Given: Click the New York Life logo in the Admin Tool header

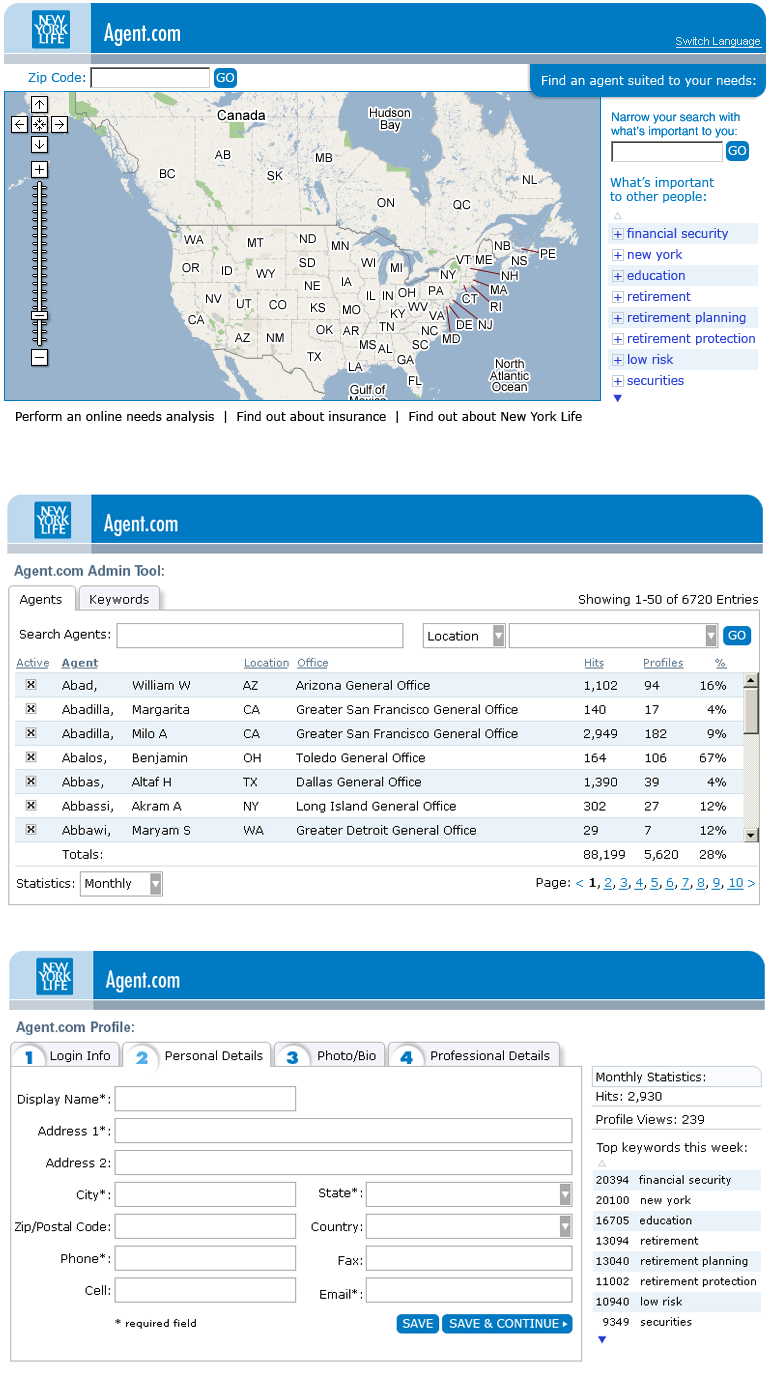Looking at the screenshot, I should tap(53, 520).
